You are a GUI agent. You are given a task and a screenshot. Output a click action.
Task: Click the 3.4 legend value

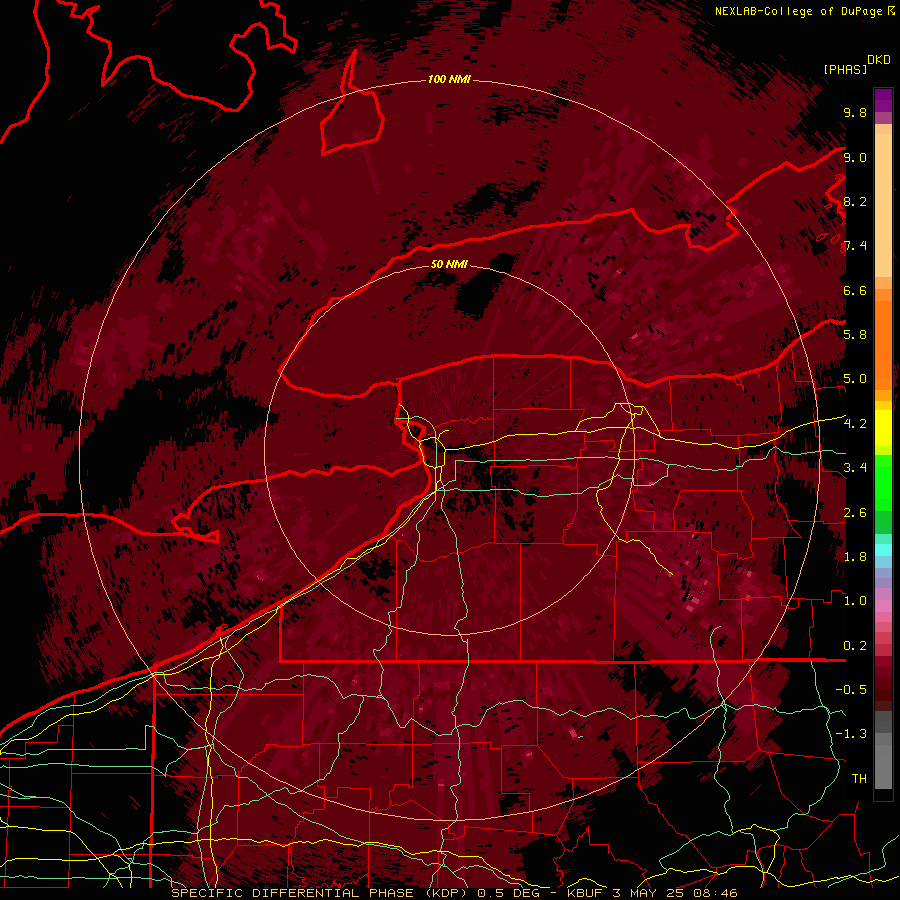click(x=855, y=468)
